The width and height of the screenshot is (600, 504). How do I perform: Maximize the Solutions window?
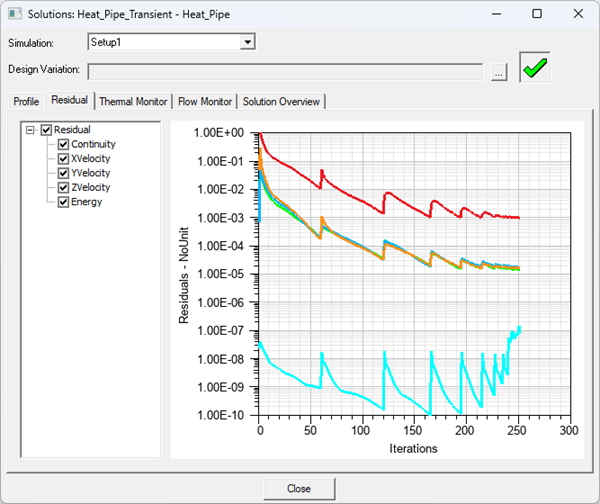click(x=537, y=14)
